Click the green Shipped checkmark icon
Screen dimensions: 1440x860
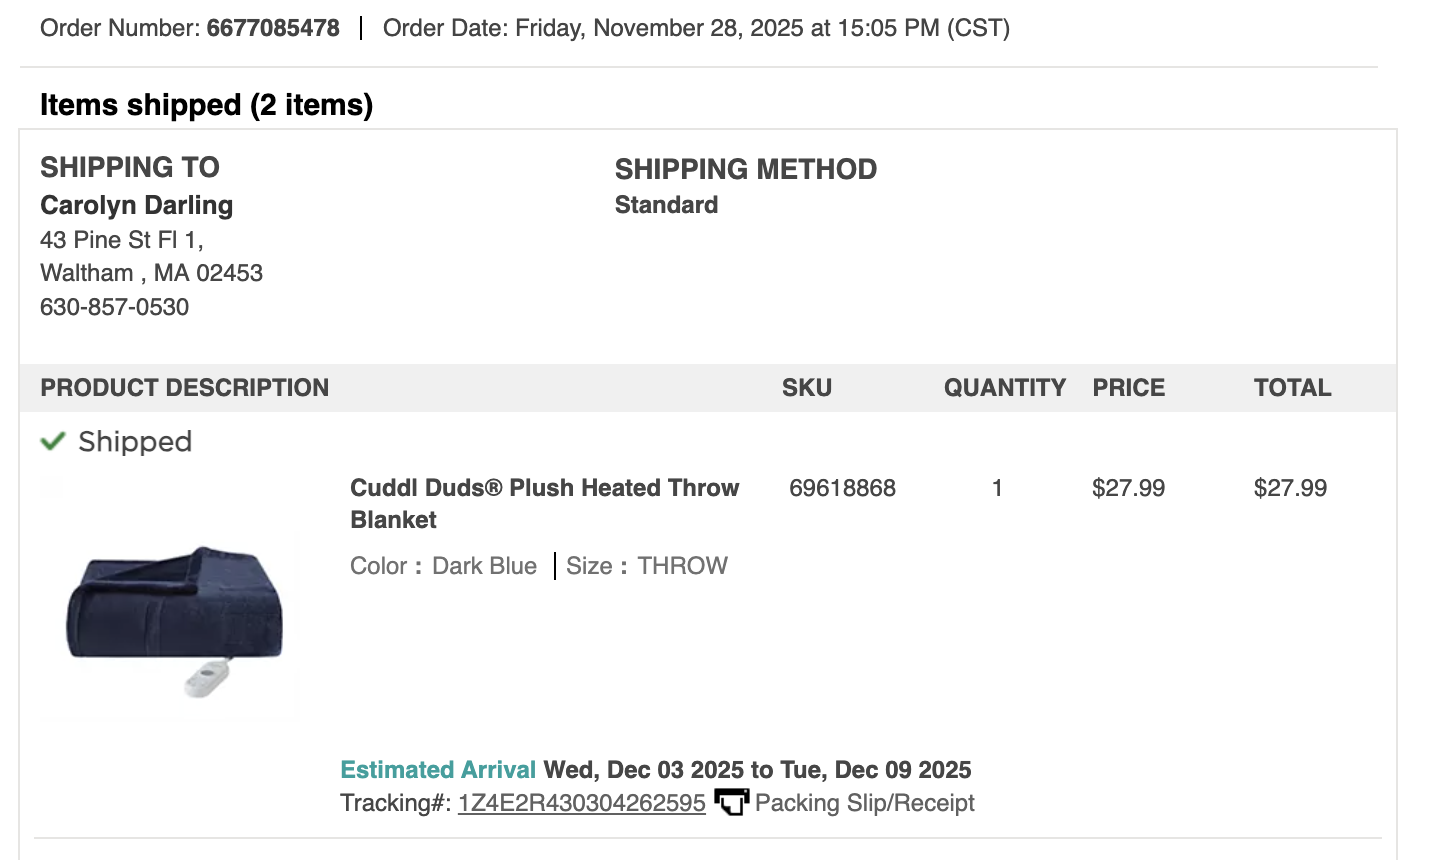(x=53, y=441)
